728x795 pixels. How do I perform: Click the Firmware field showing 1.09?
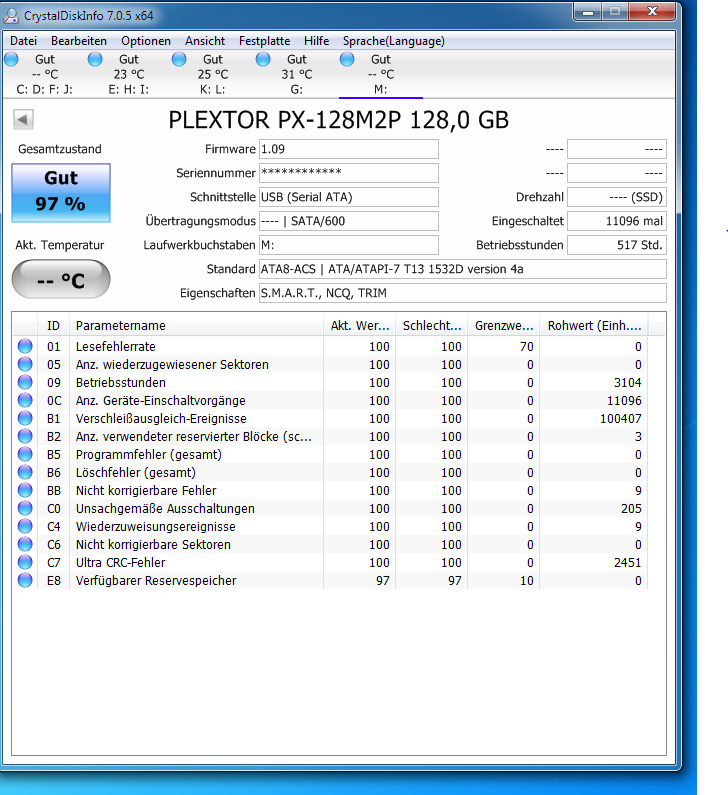[349, 149]
